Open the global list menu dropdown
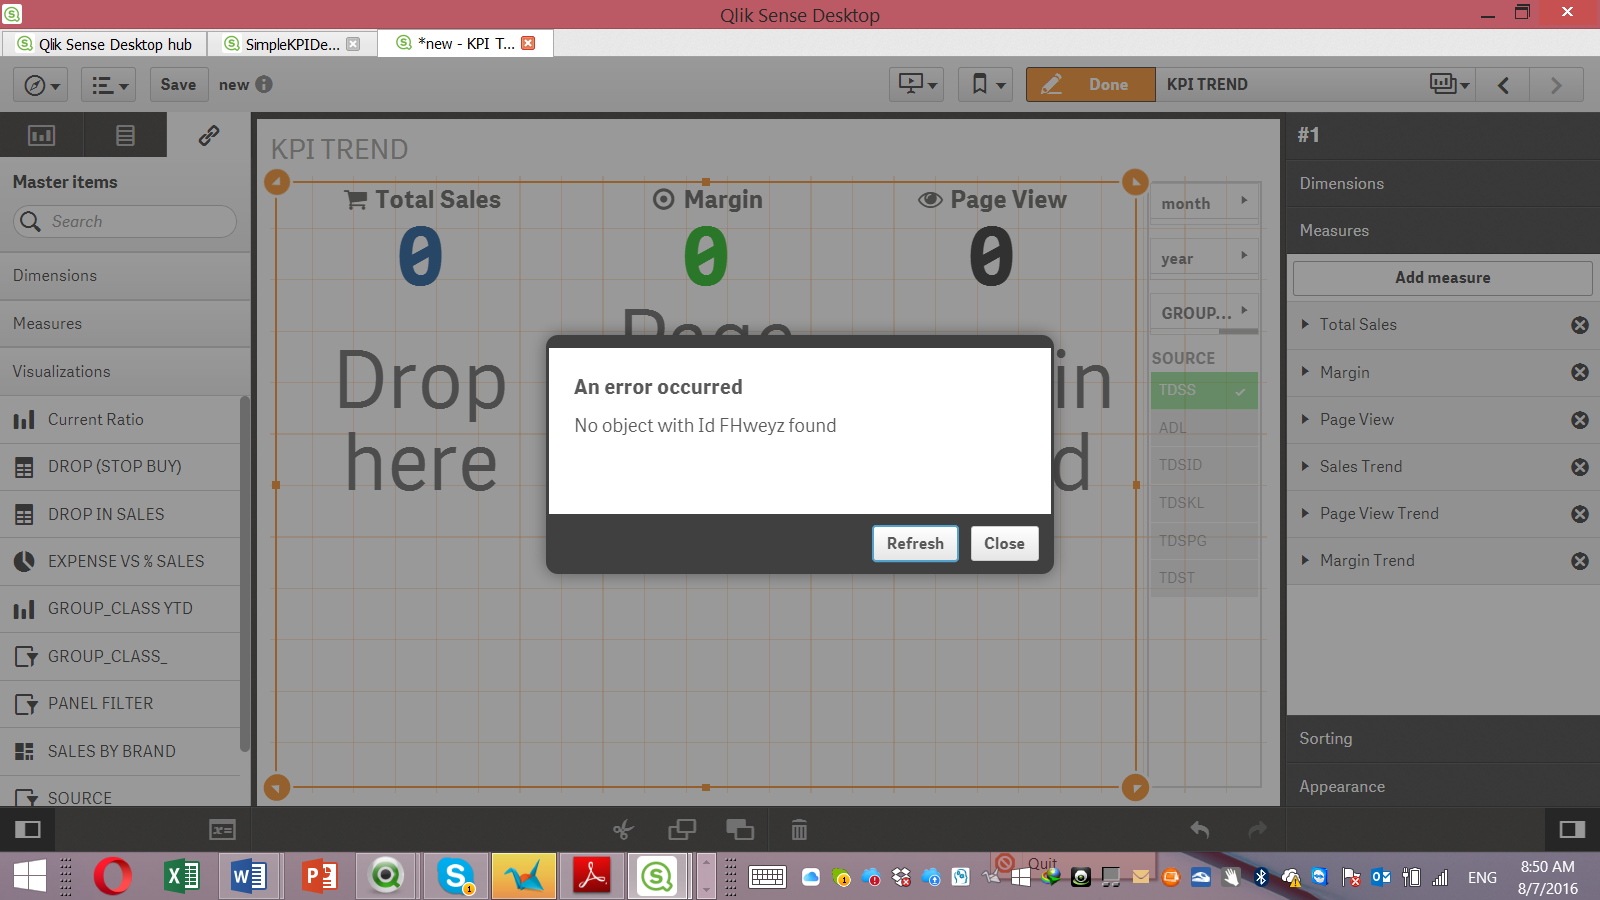The image size is (1600, 900). click(108, 85)
